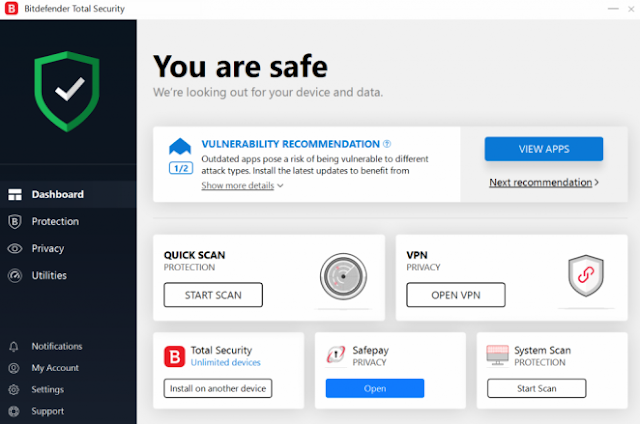Open the Utilities section
The height and width of the screenshot is (424, 640).
pyautogui.click(x=68, y=275)
